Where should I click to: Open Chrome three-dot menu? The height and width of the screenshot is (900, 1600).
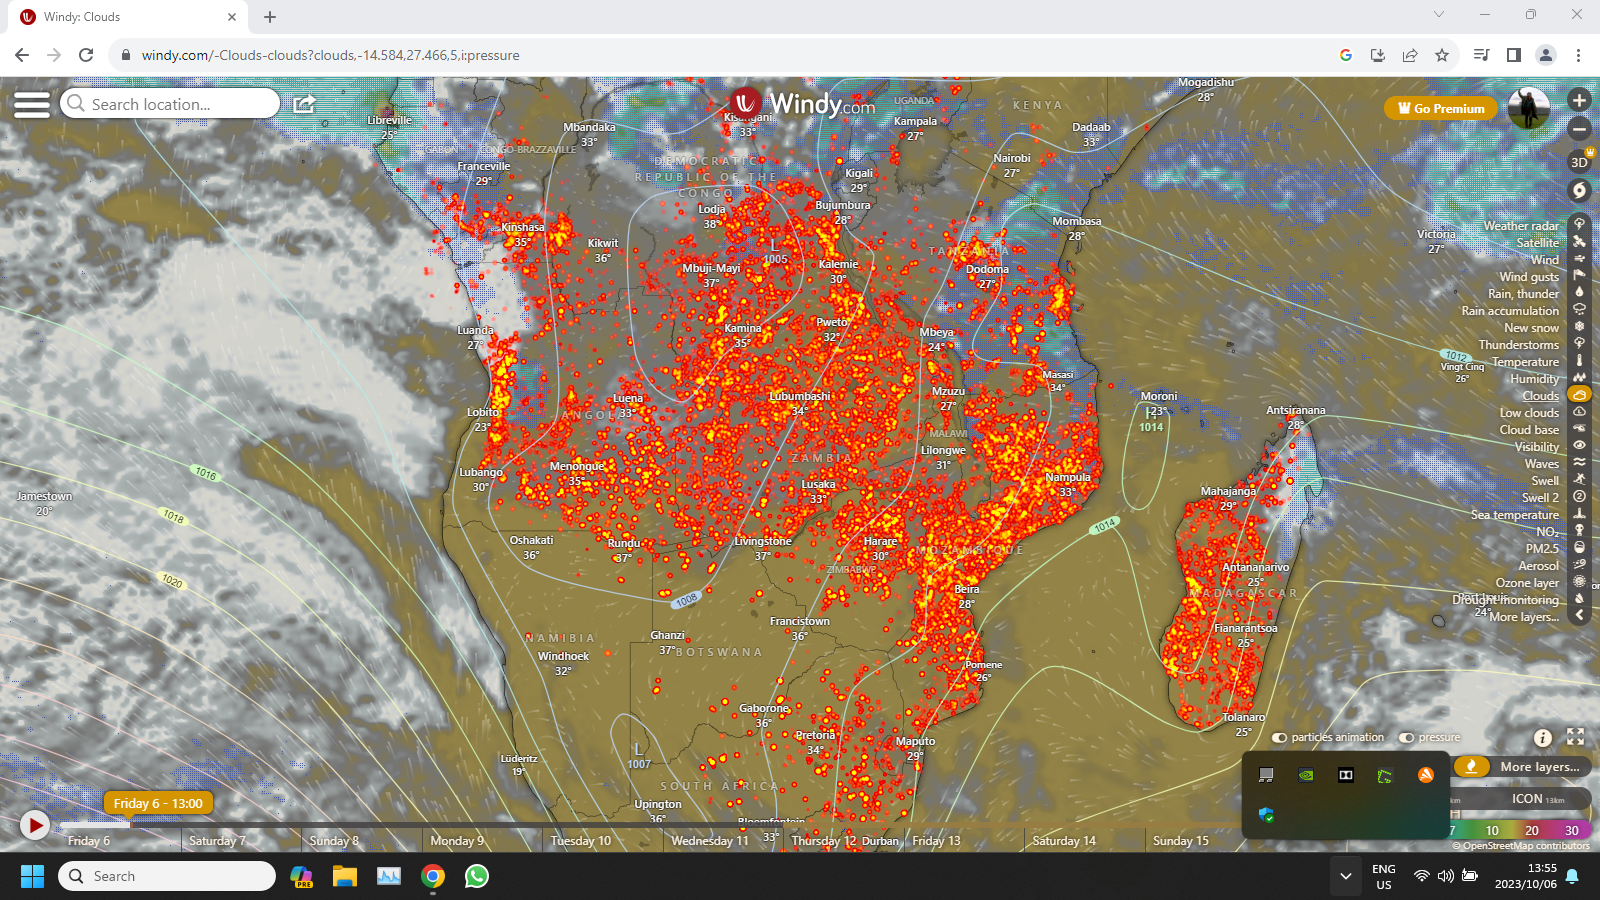pos(1578,55)
